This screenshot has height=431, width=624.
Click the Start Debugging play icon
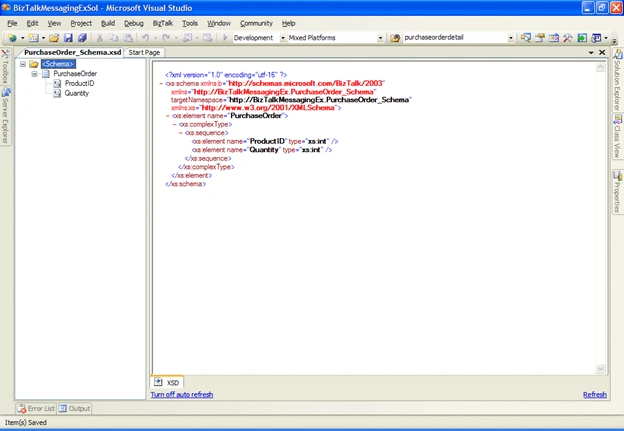click(225, 38)
